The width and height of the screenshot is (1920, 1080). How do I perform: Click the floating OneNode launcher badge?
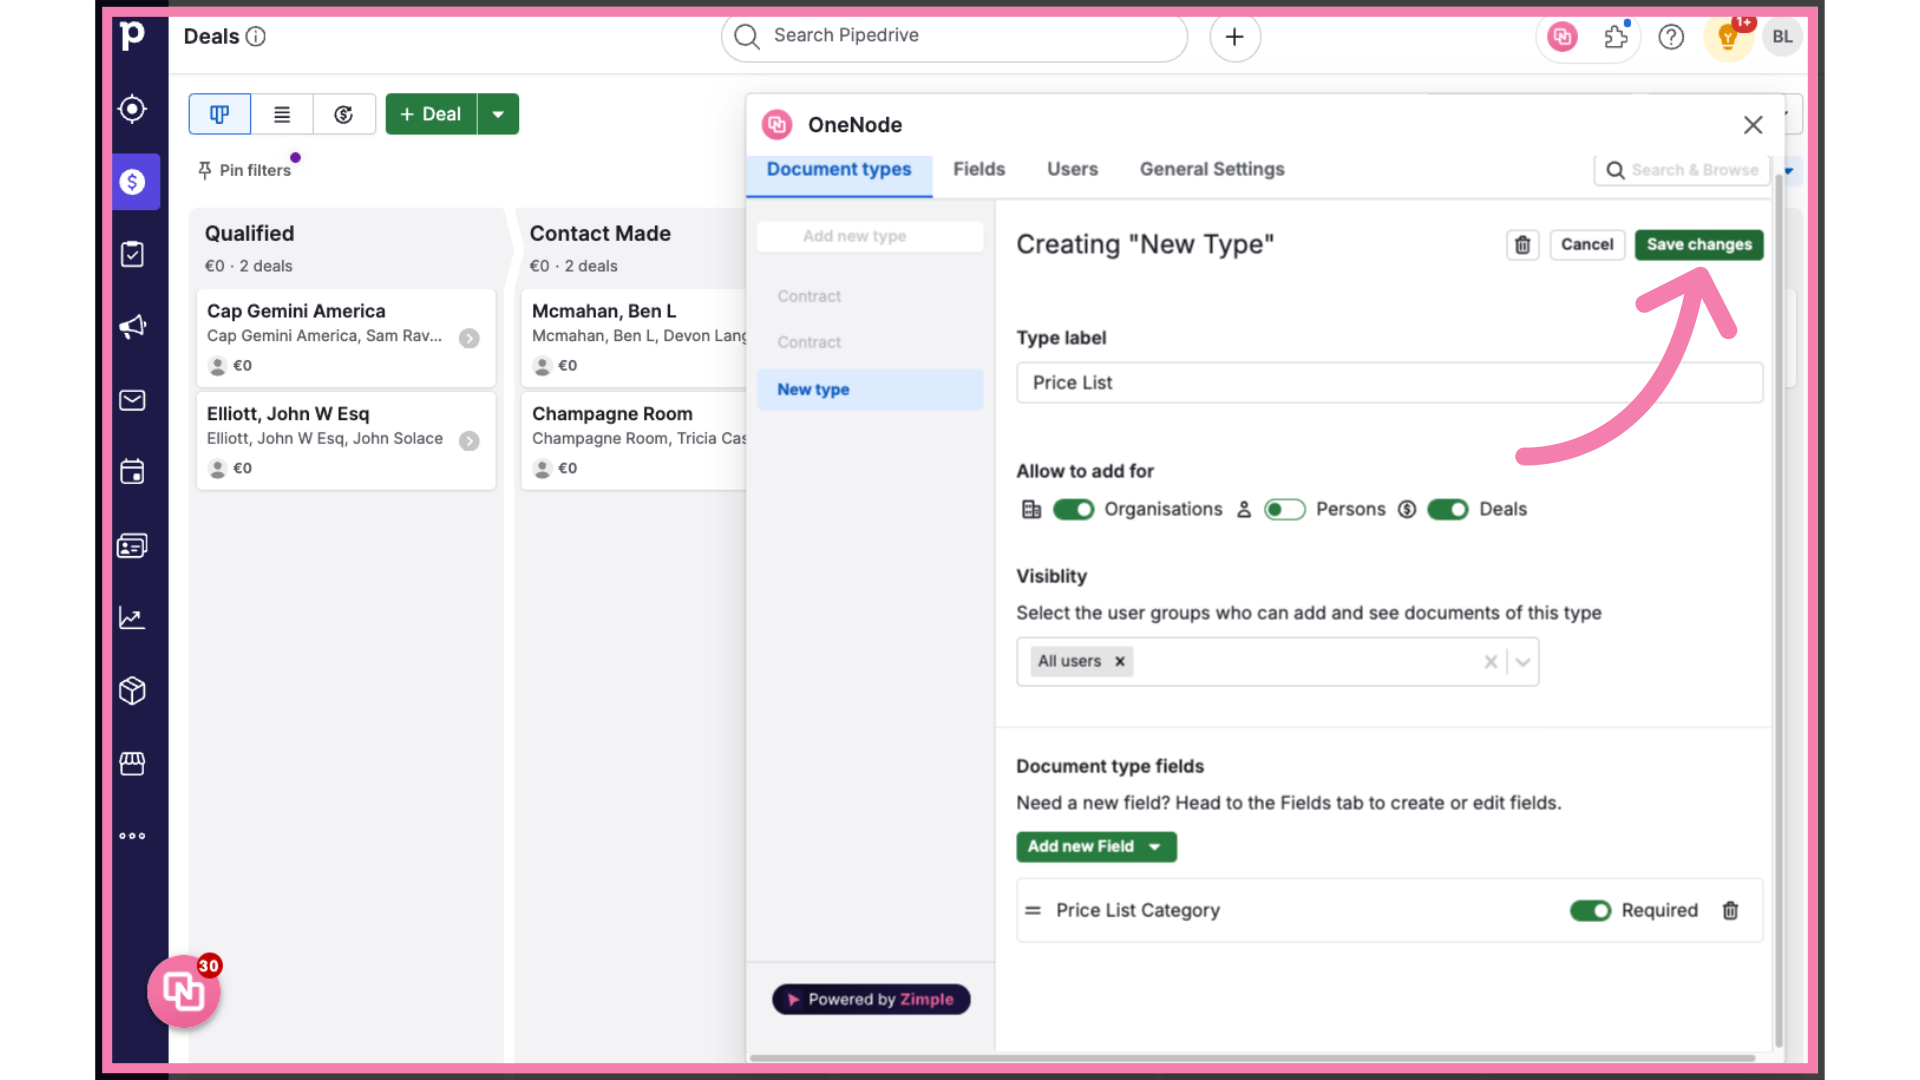click(184, 991)
